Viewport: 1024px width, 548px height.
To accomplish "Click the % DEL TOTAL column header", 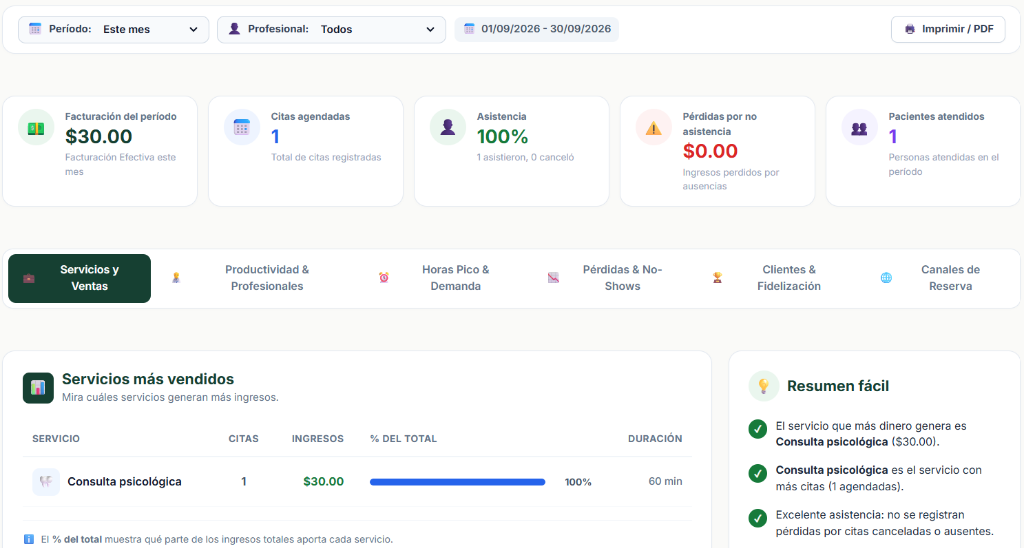I will 404,439.
